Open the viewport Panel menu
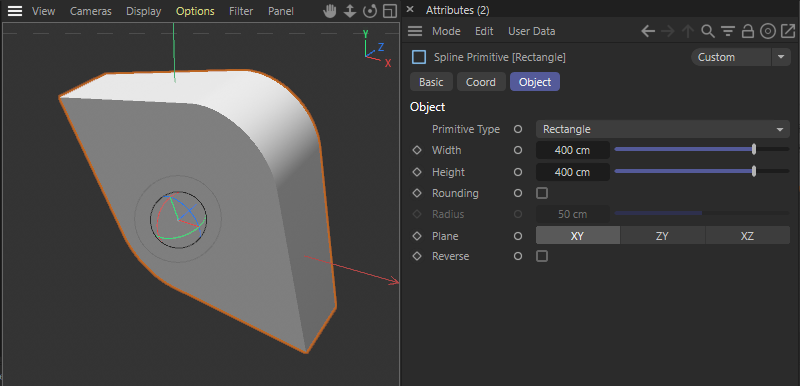This screenshot has width=800, height=386. (x=281, y=11)
